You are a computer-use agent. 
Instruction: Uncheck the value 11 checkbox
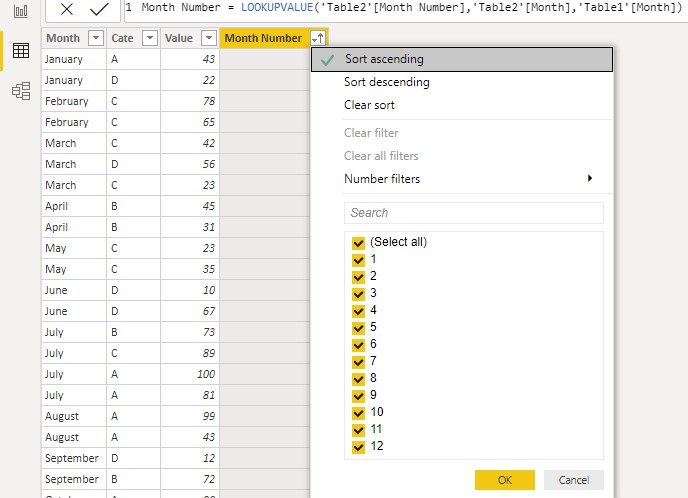(x=358, y=430)
